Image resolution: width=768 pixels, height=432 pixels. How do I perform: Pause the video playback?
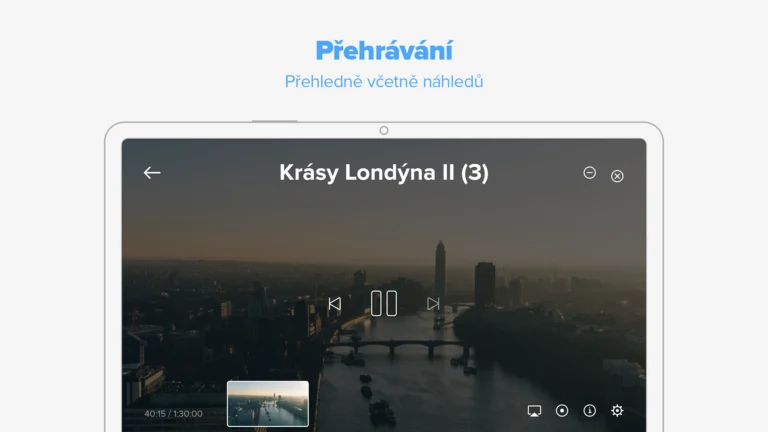click(x=384, y=303)
